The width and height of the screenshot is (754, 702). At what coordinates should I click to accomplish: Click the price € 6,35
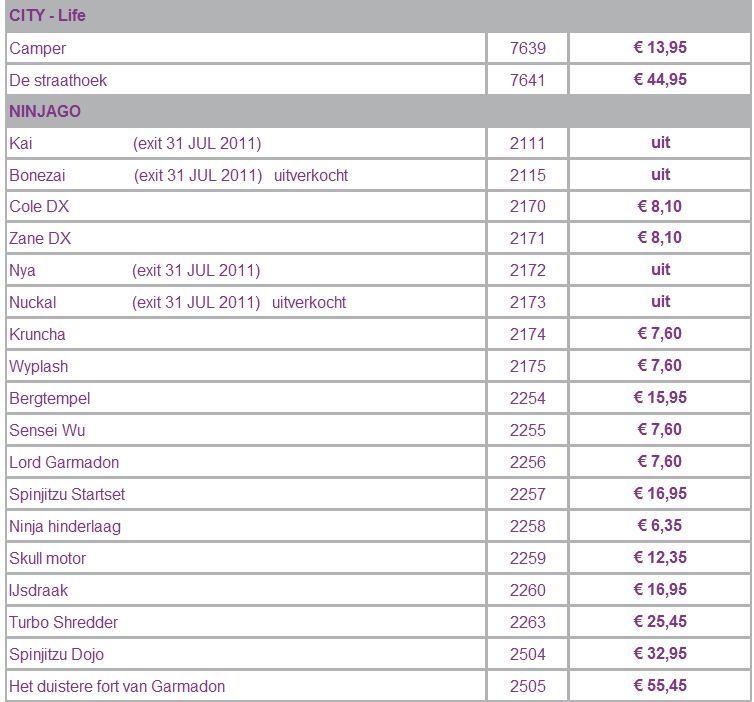click(x=660, y=525)
